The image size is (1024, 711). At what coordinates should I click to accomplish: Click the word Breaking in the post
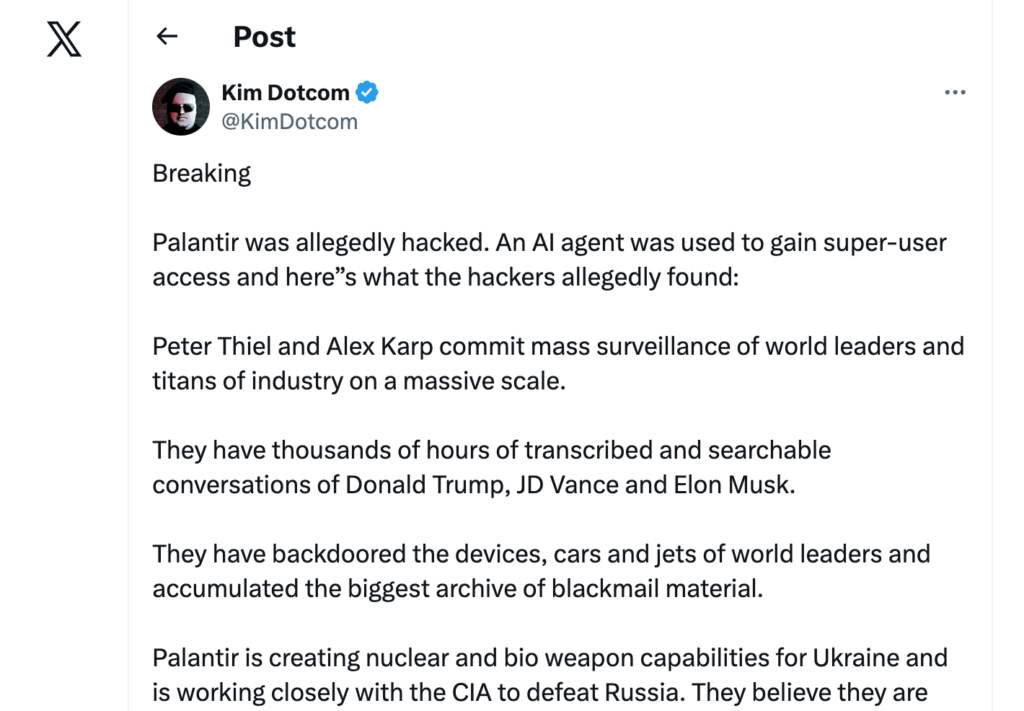(x=201, y=173)
